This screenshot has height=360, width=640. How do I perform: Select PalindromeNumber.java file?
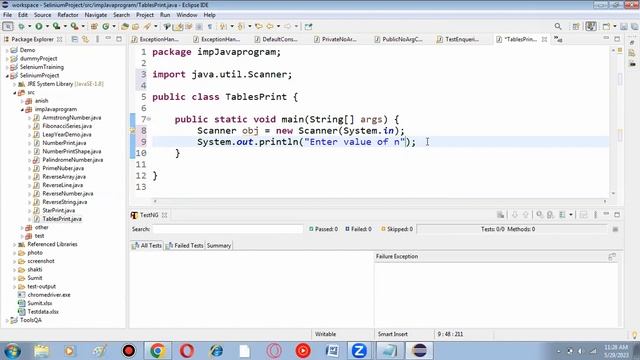[72, 160]
